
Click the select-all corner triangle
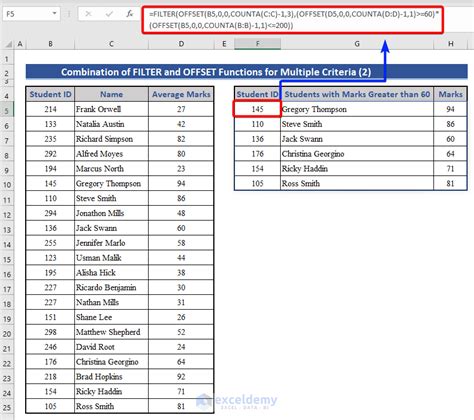pos(8,44)
